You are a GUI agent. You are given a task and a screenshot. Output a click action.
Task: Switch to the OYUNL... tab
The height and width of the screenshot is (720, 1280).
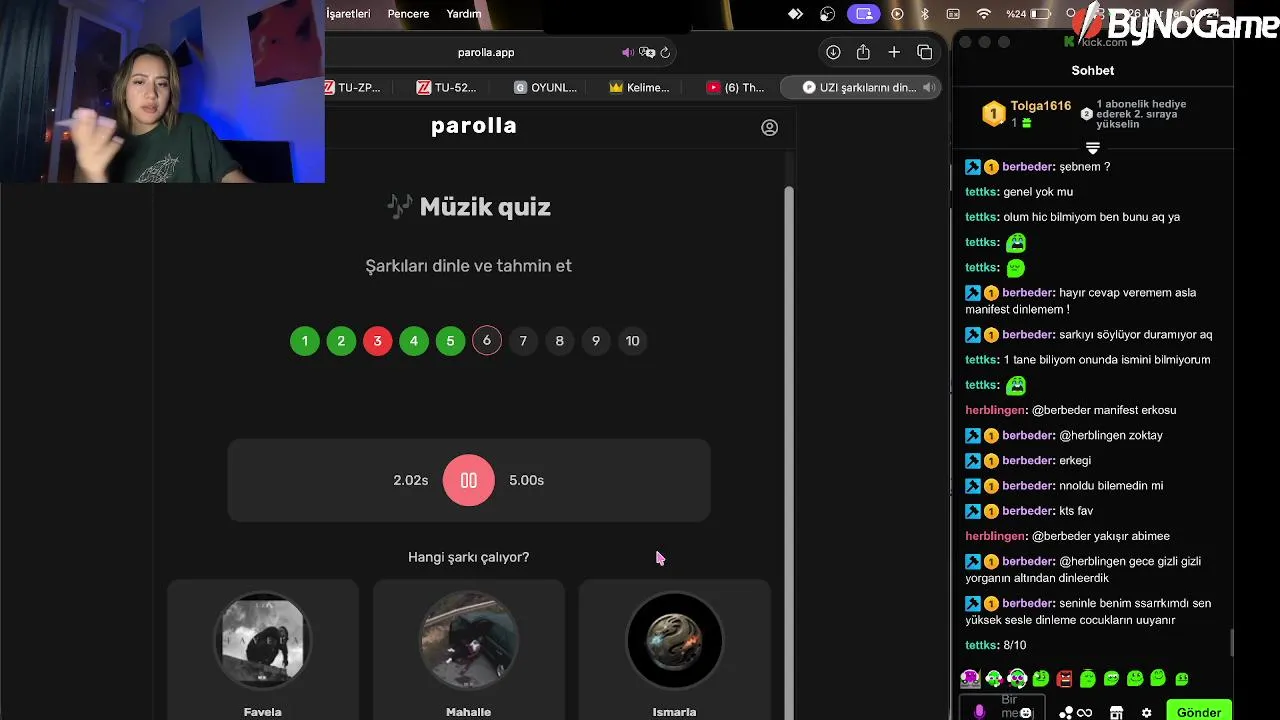[546, 87]
